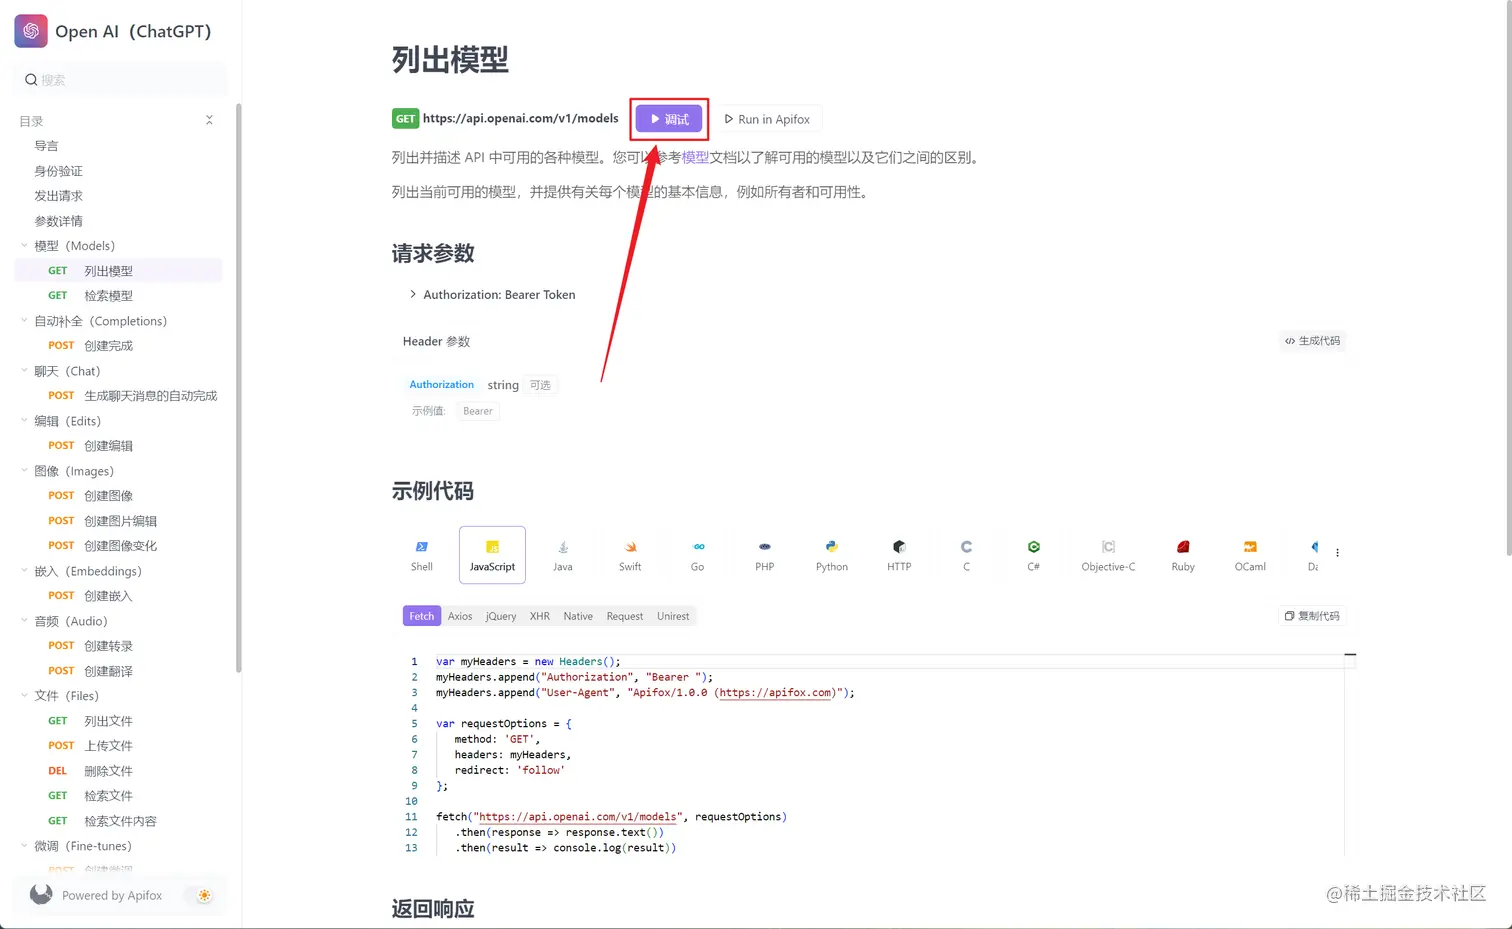Switch to the Unirest tab

pyautogui.click(x=673, y=616)
